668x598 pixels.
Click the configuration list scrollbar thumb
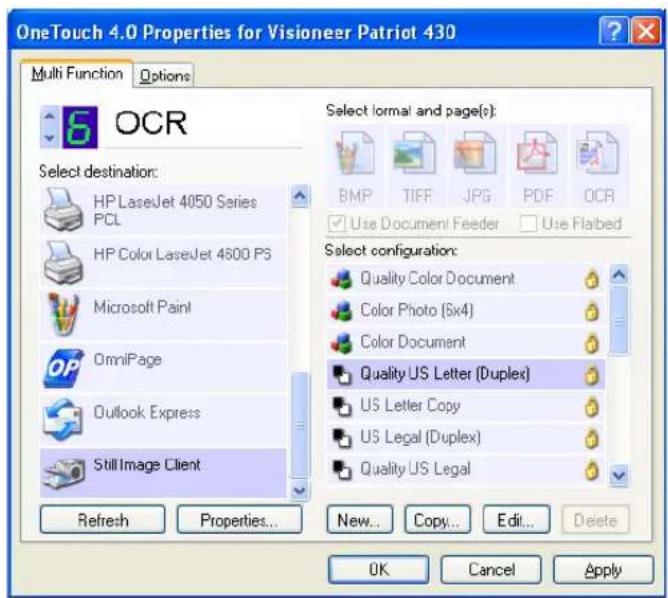click(x=619, y=320)
